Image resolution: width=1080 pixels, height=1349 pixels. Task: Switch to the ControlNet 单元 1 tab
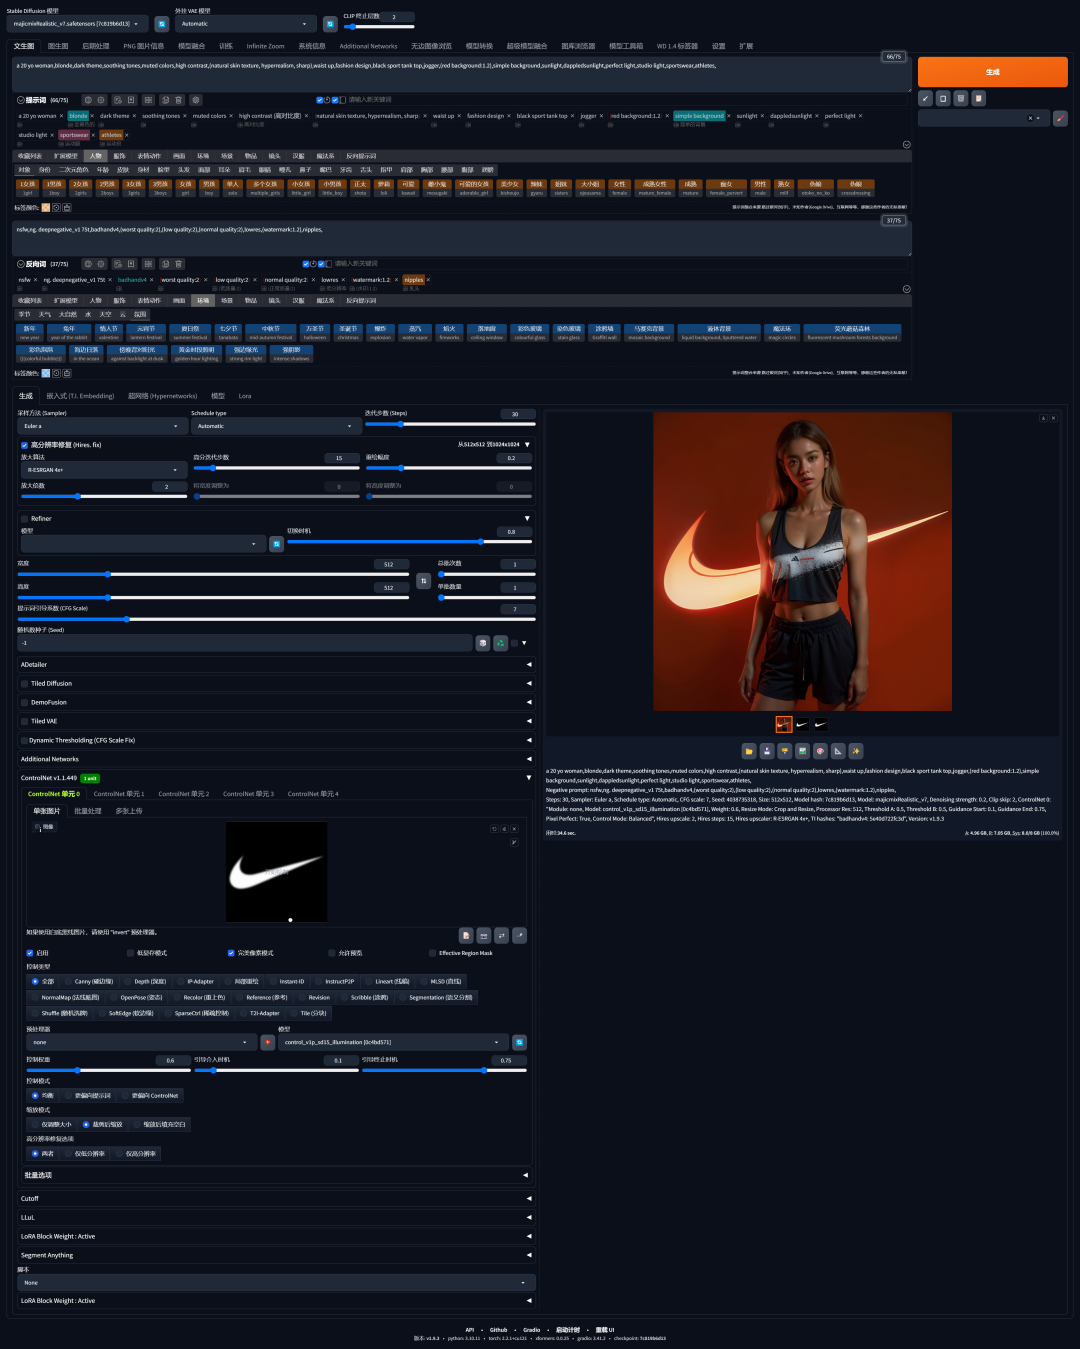[x=119, y=794]
